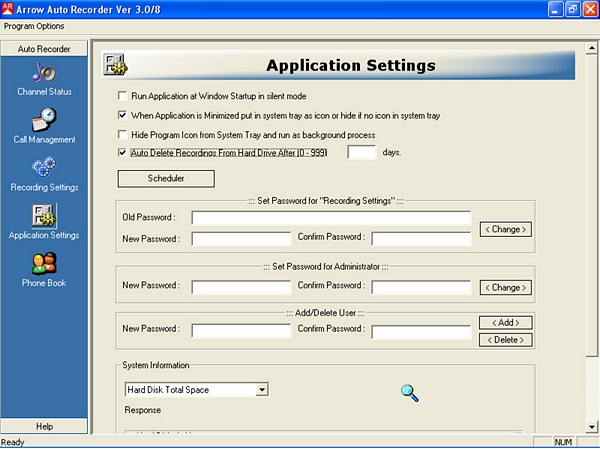Click the magnifying glass in System Information
This screenshot has height=449, width=600.
409,393
